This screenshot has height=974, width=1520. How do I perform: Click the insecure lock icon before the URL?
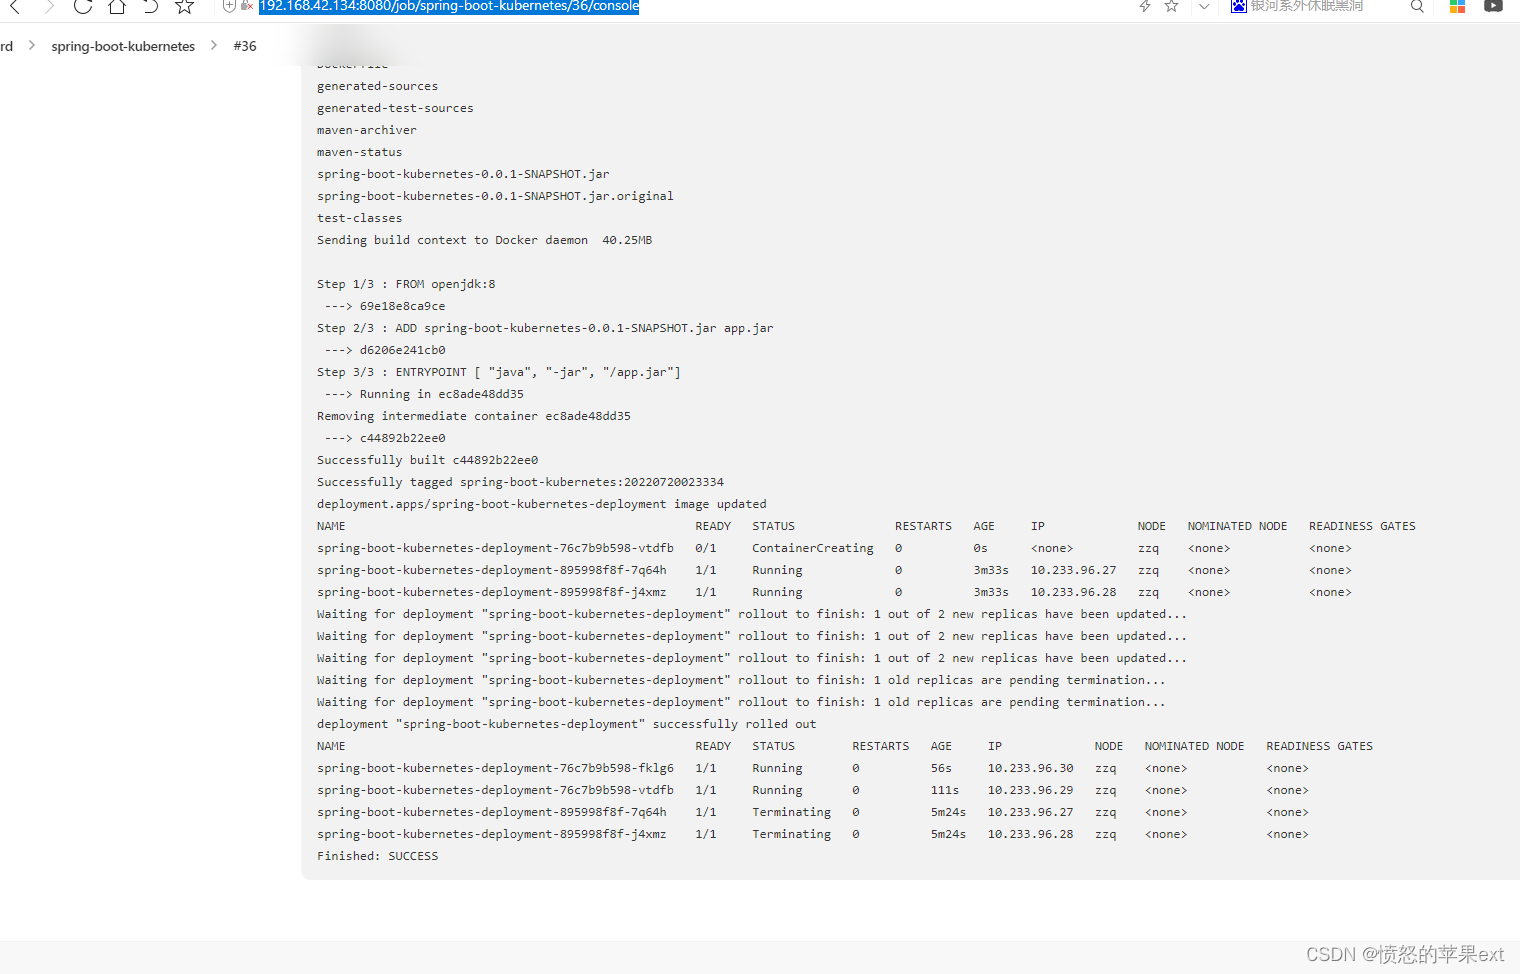[x=247, y=6]
